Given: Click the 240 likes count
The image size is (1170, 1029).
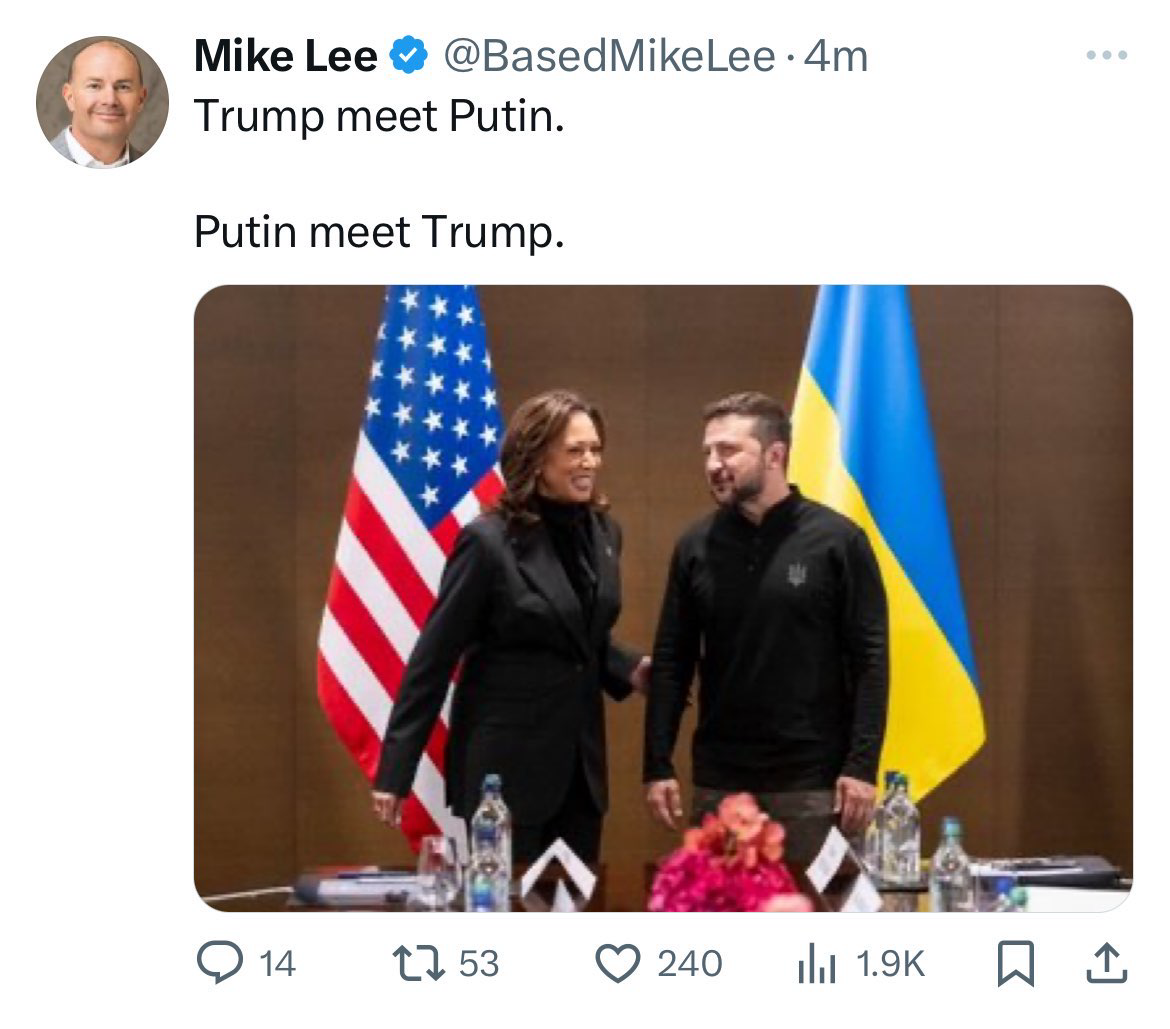Looking at the screenshot, I should pos(689,964).
